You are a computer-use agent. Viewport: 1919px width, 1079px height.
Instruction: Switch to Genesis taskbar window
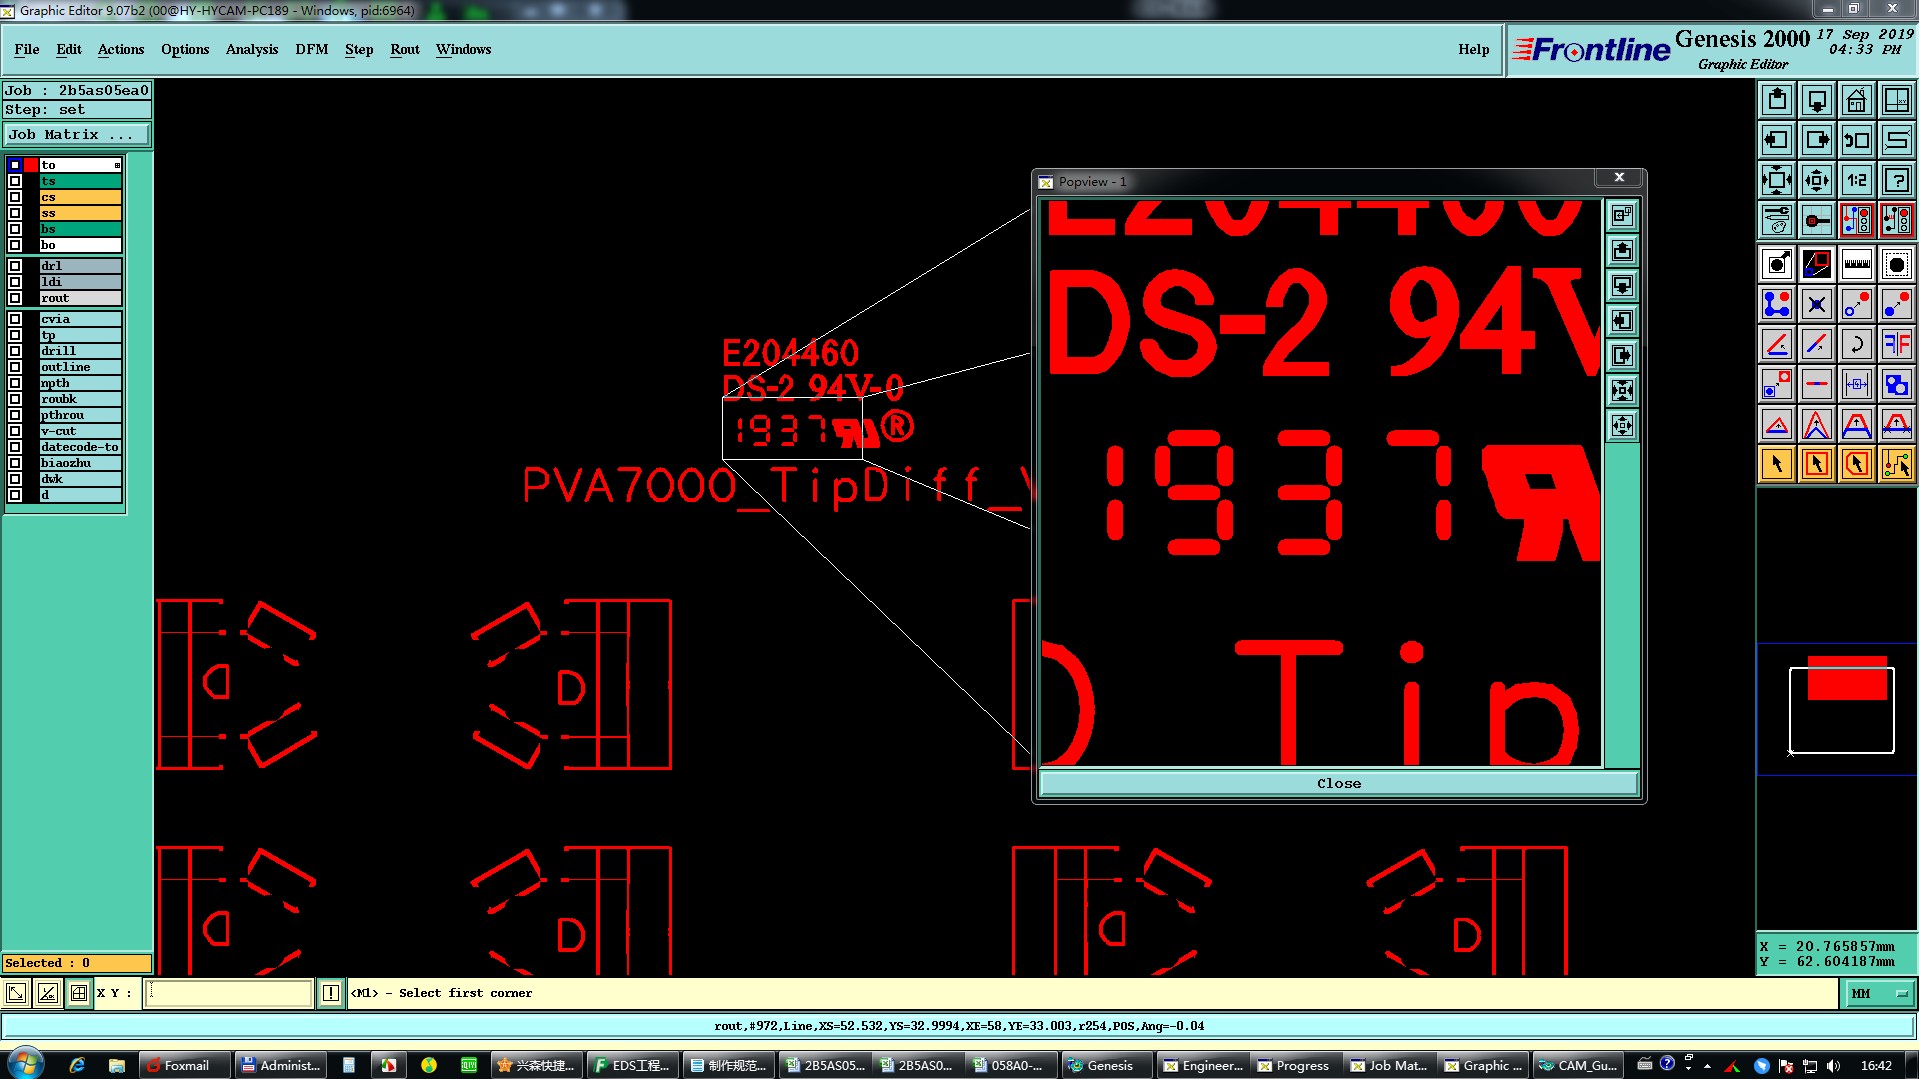tap(1108, 1065)
